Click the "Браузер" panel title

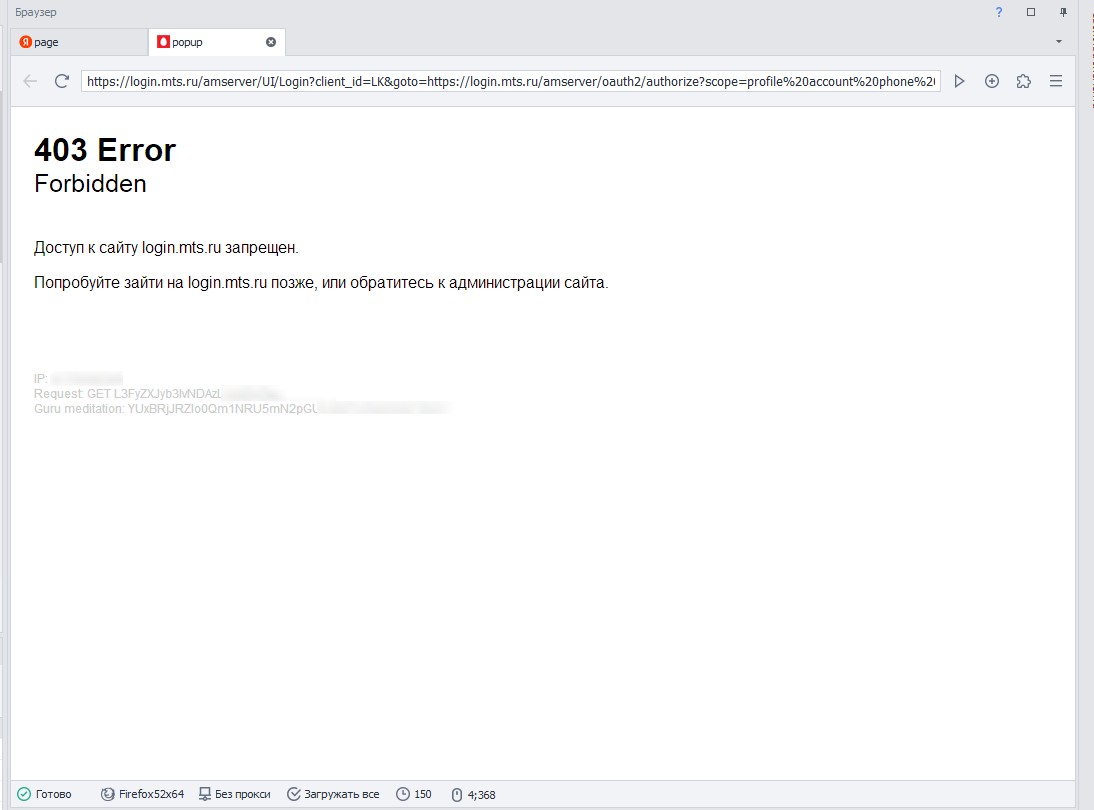[x=36, y=12]
